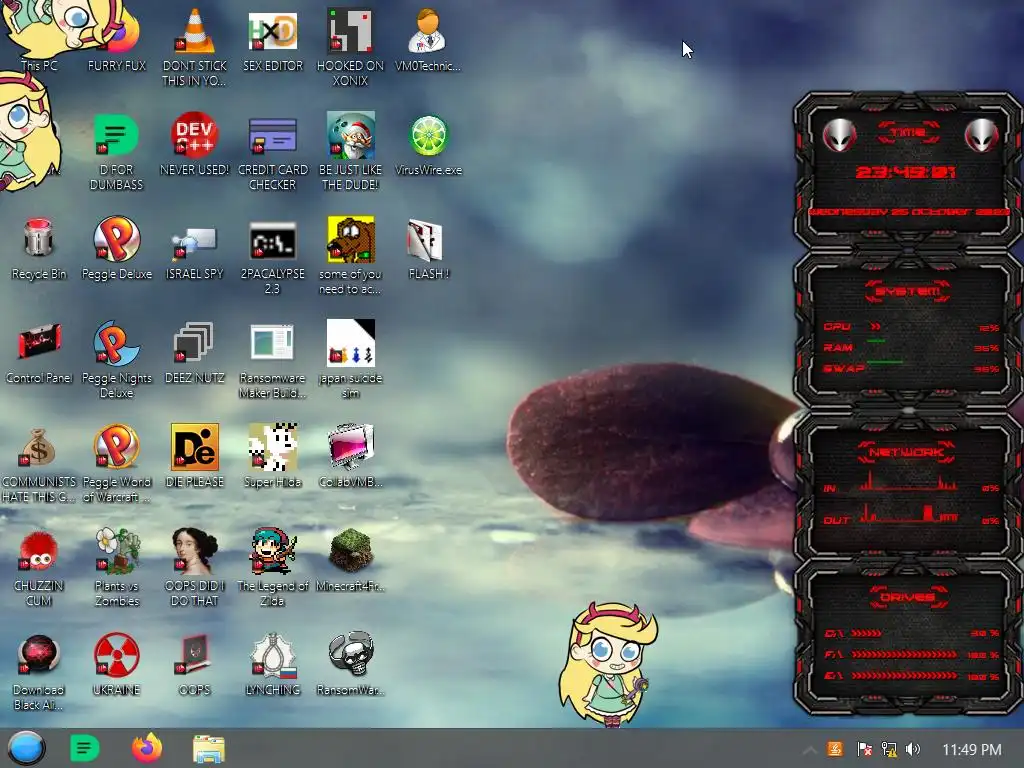Open the ISRAEL SPY shortcut
The height and width of the screenshot is (768, 1024).
point(195,242)
